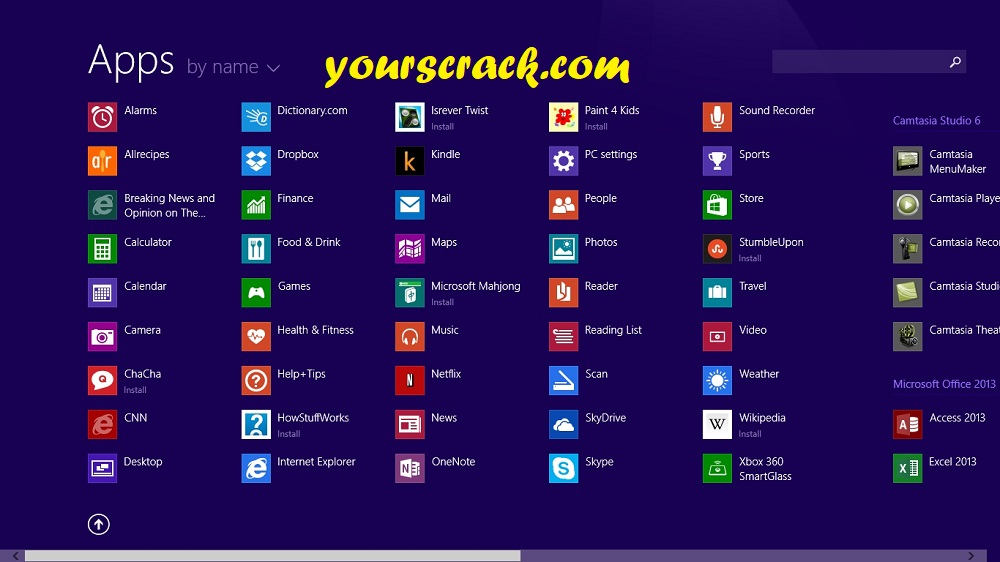
Task: Open the PC settings gear icon
Action: pos(563,161)
